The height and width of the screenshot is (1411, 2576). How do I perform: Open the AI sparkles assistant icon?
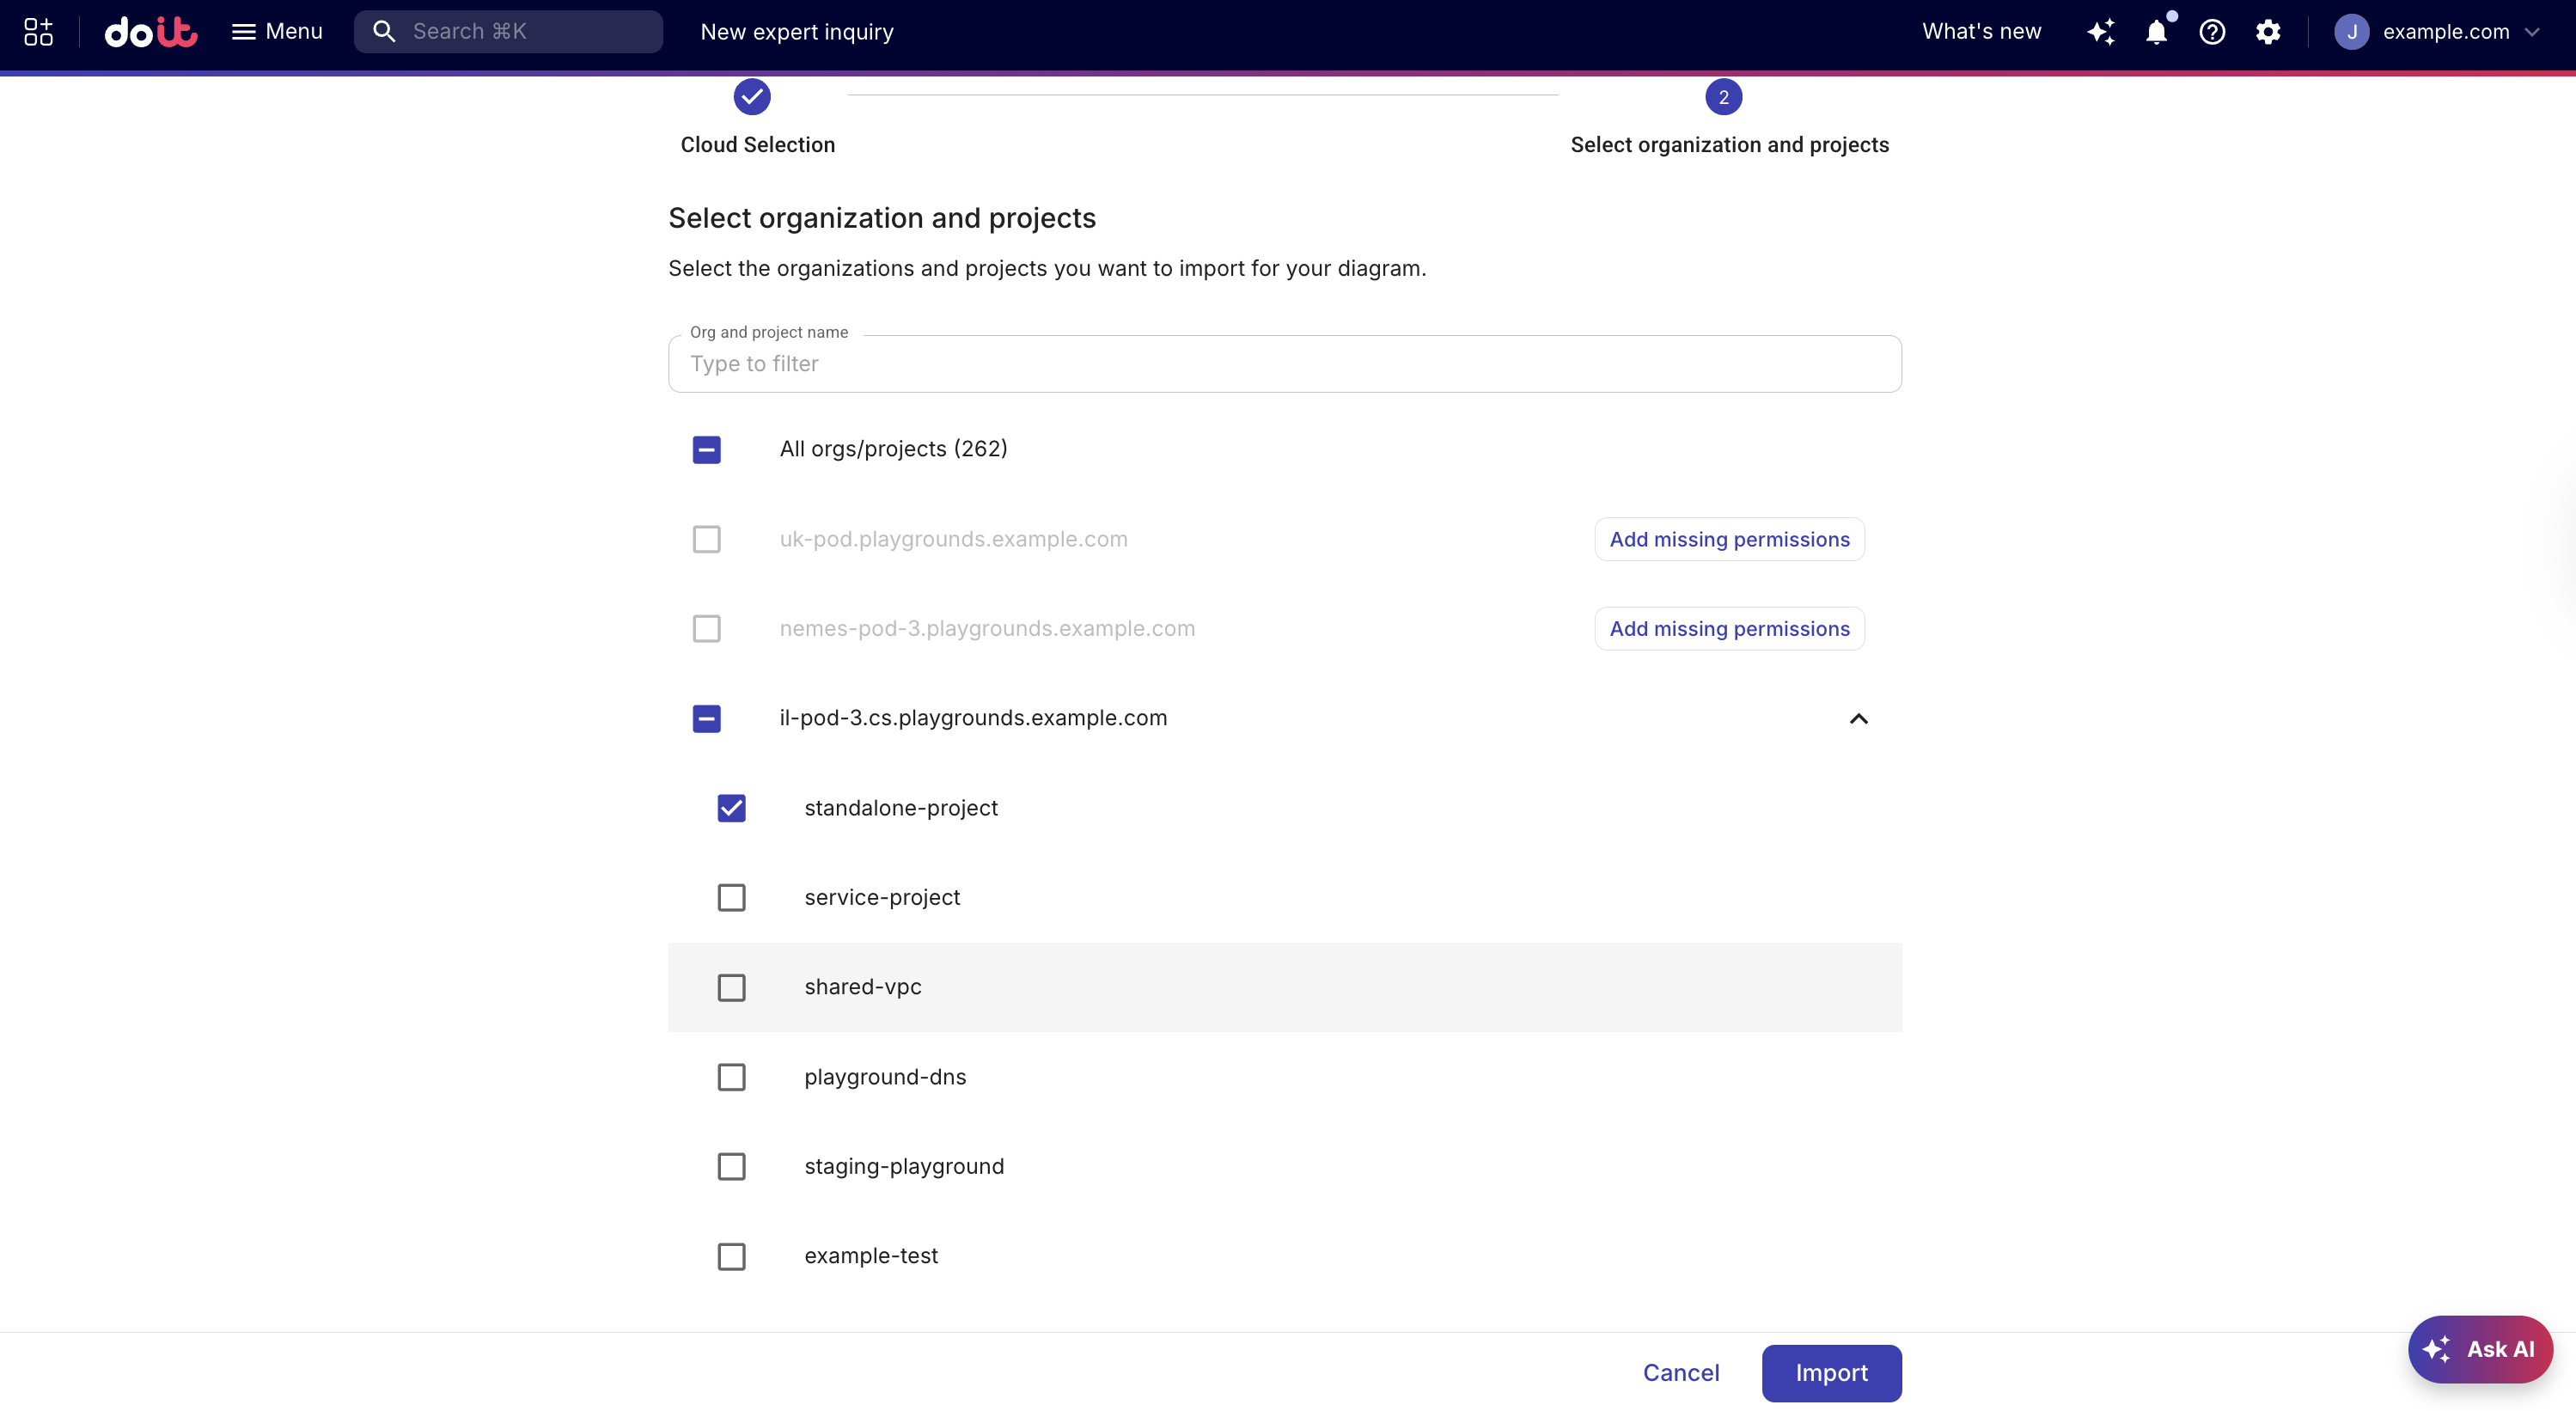(x=2101, y=31)
